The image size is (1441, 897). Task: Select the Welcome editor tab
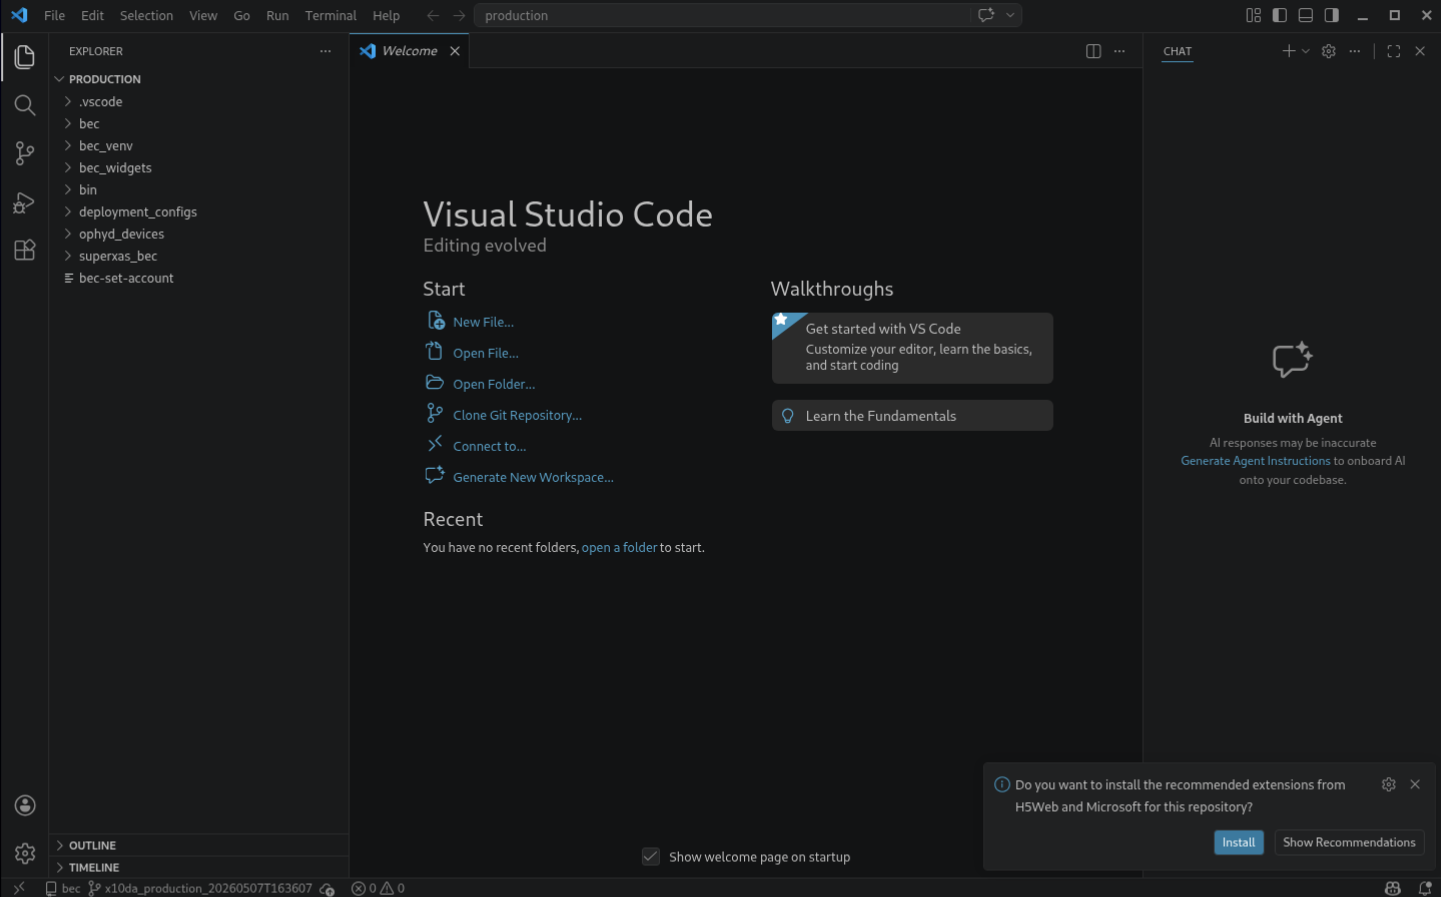pyautogui.click(x=409, y=51)
